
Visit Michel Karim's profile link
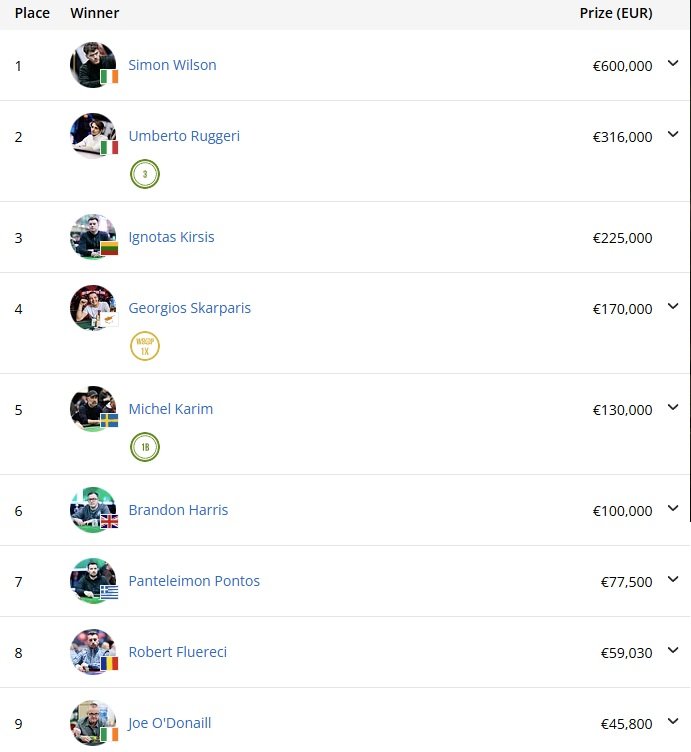(171, 409)
